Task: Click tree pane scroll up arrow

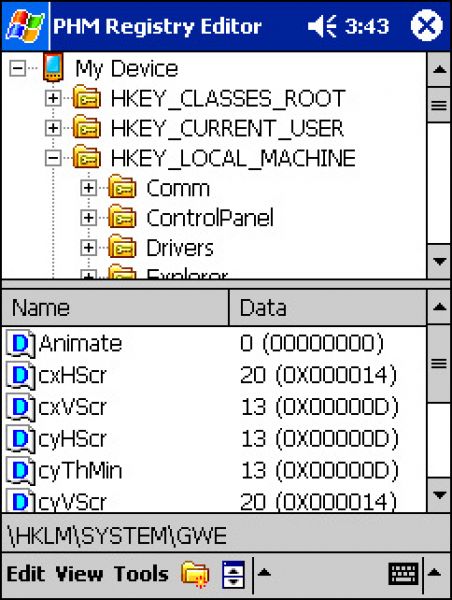Action: coord(439,70)
